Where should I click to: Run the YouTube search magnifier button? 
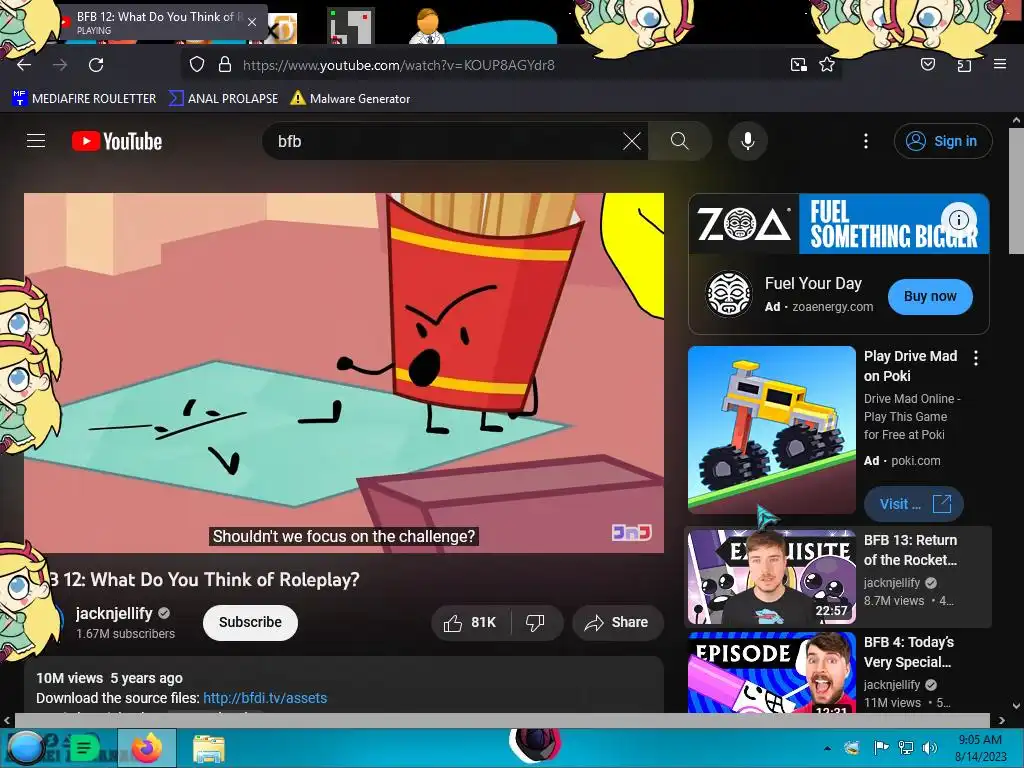680,141
